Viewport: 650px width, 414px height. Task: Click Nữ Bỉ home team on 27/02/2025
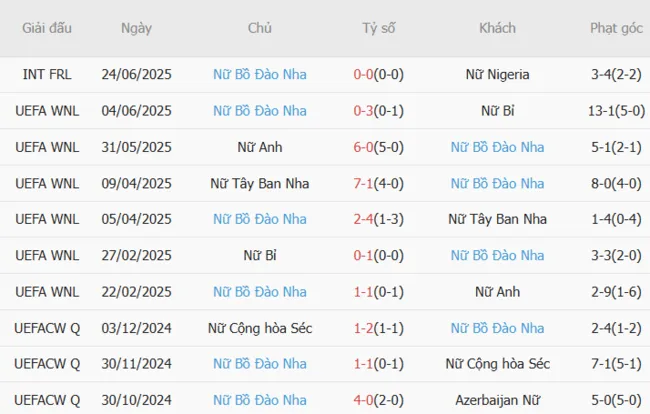260,255
